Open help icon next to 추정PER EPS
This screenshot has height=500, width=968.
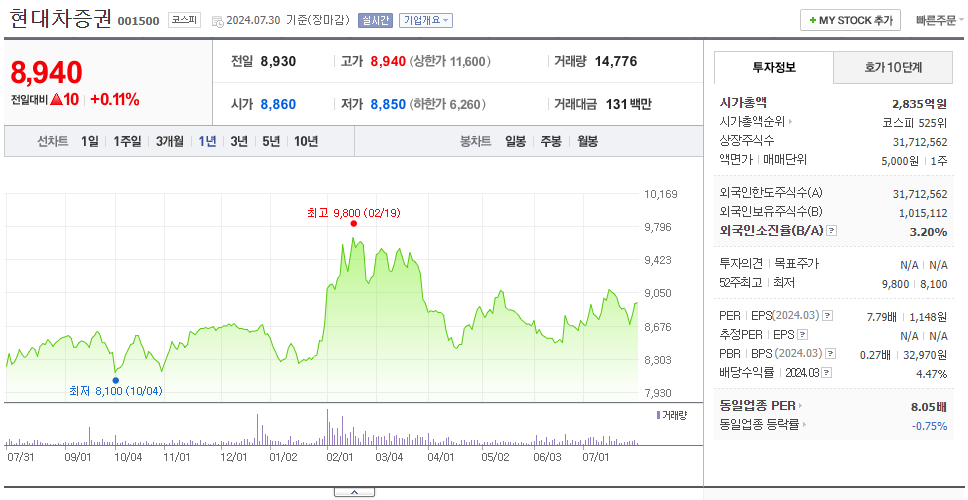coord(803,335)
